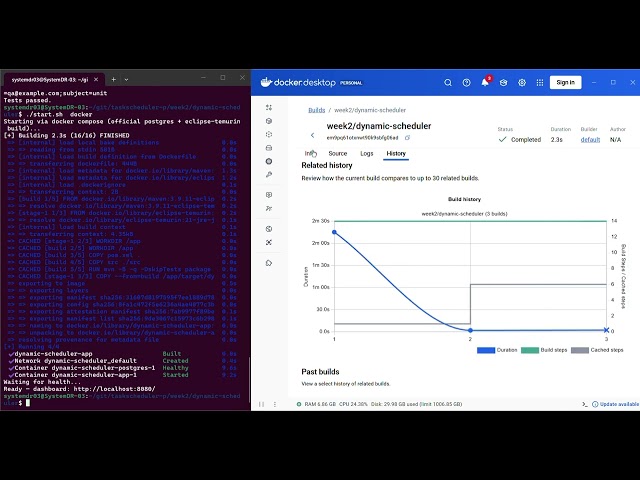Maximize the terminal window
The height and width of the screenshot is (480, 640).
tap(223, 78)
